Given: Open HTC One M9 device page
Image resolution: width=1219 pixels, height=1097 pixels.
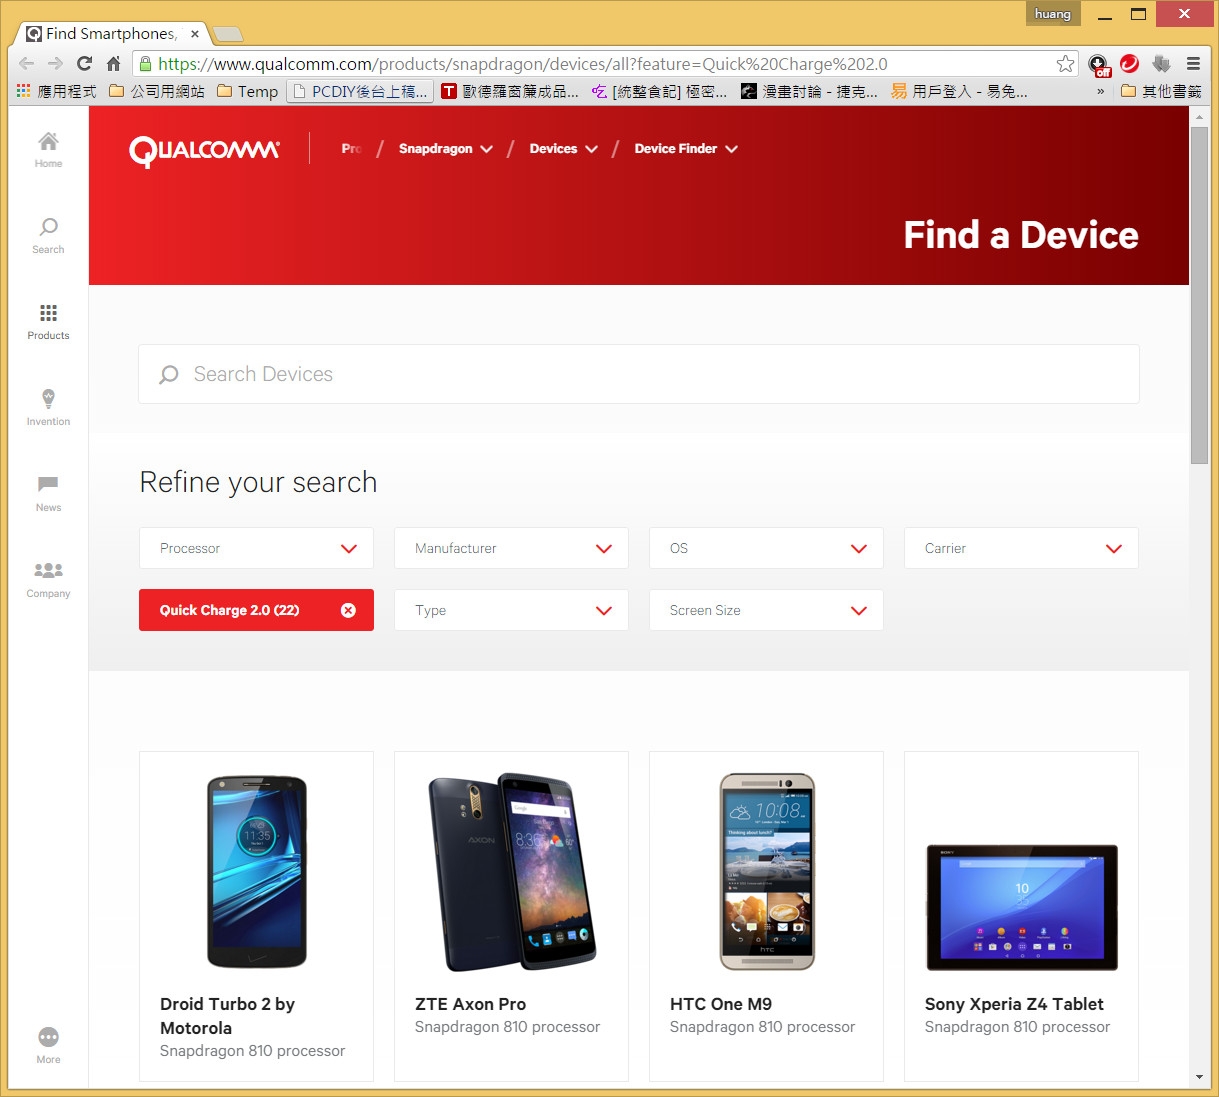Looking at the screenshot, I should pos(721,1004).
